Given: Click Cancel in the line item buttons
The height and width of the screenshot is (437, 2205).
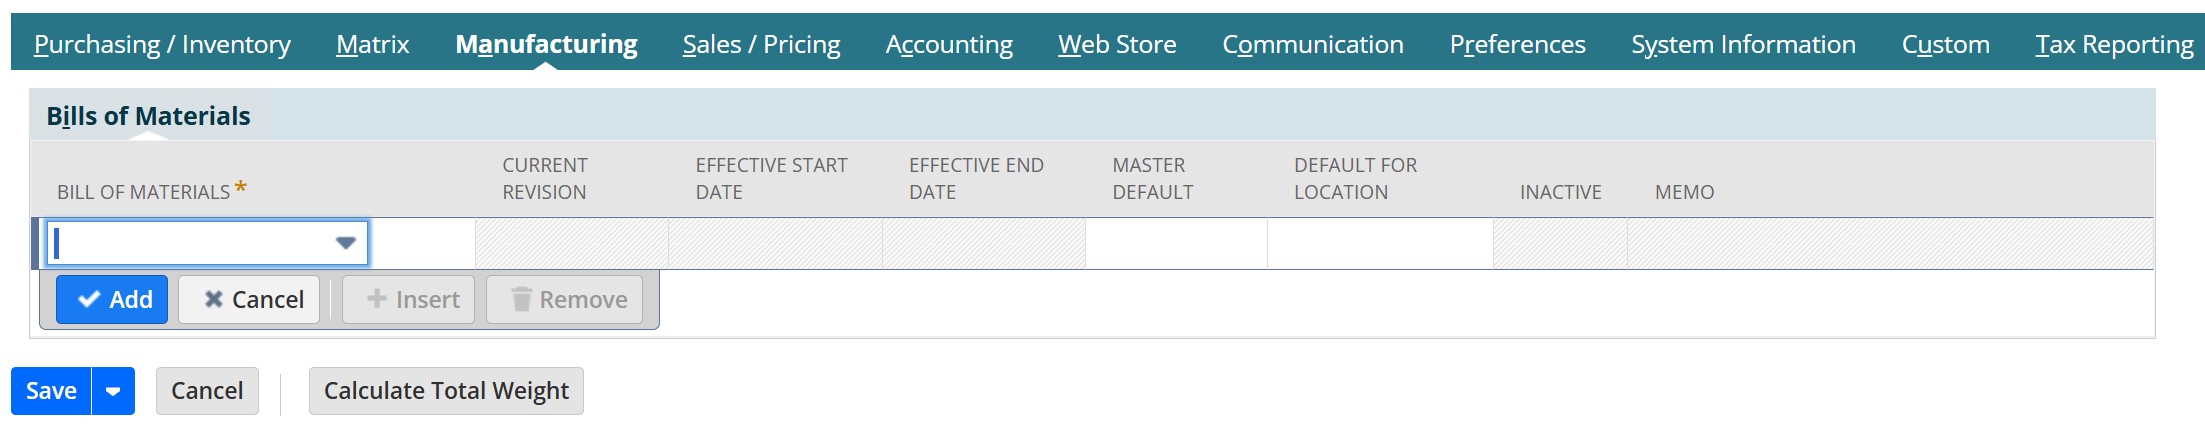Looking at the screenshot, I should coord(249,300).
